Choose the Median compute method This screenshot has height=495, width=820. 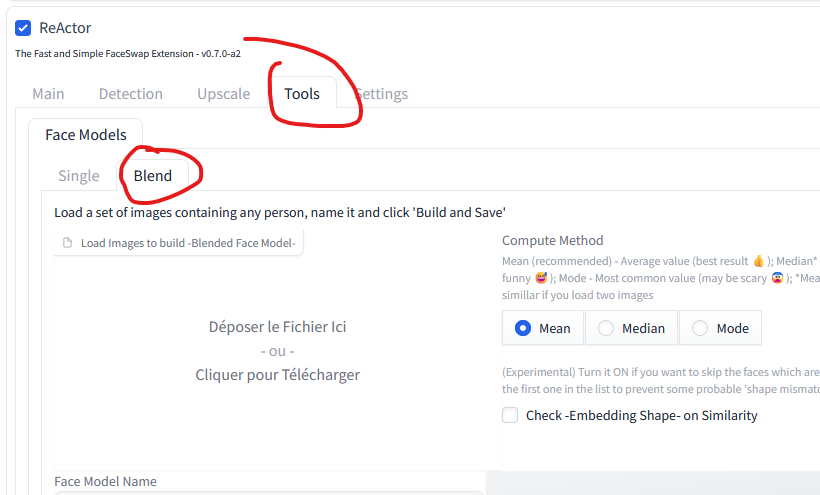pos(631,328)
